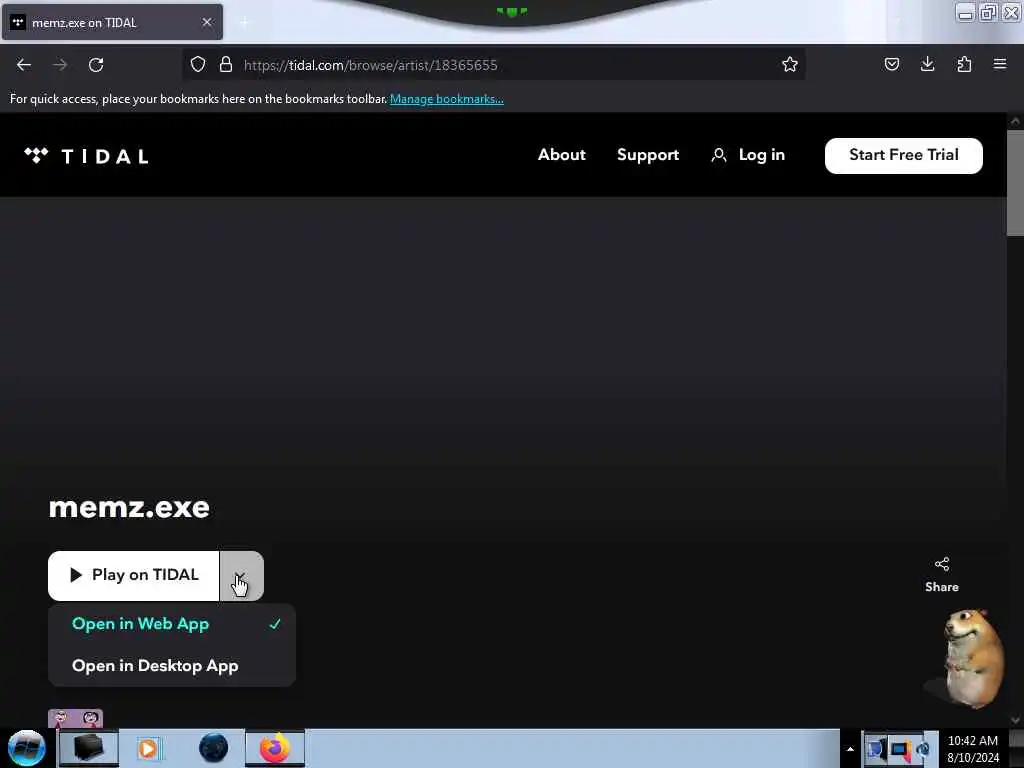Open the Support page
This screenshot has width=1024, height=768.
point(648,155)
